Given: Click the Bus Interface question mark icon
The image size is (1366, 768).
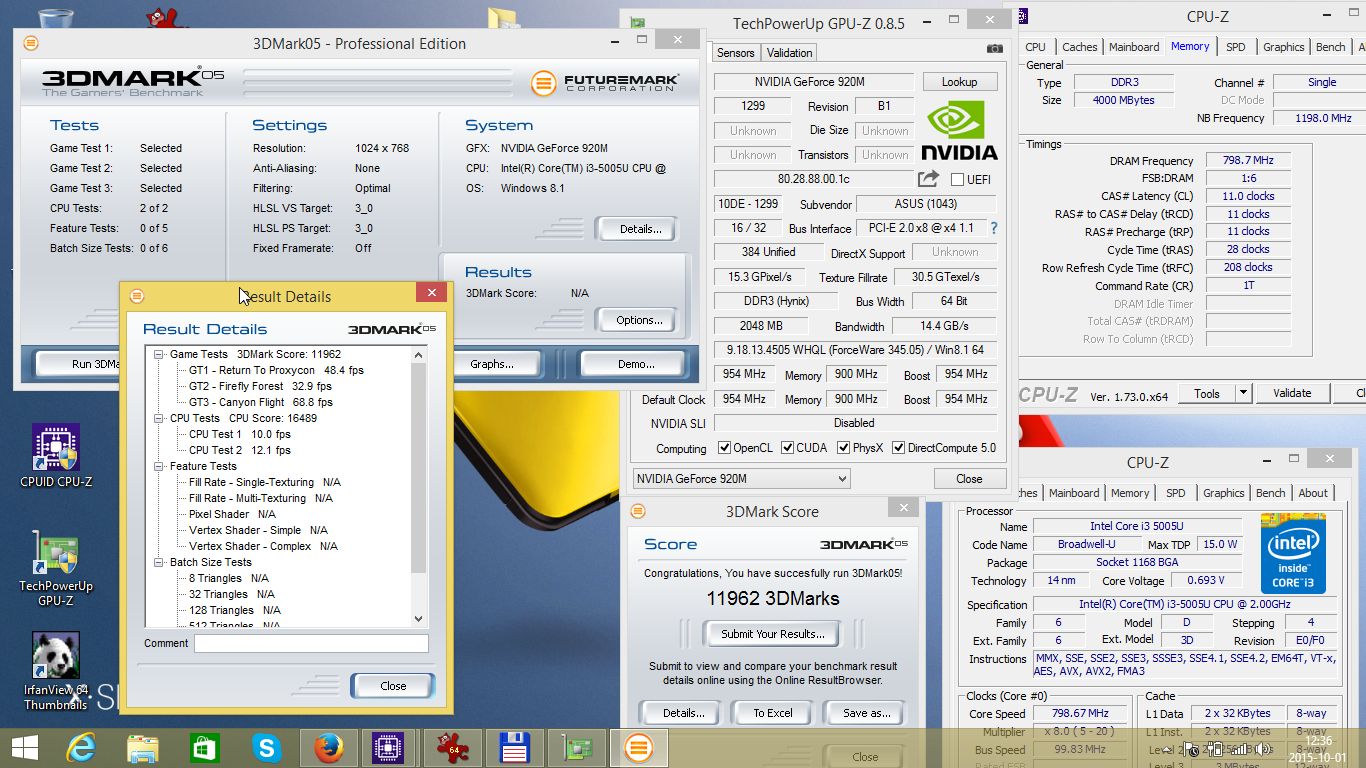Looking at the screenshot, I should click(994, 228).
